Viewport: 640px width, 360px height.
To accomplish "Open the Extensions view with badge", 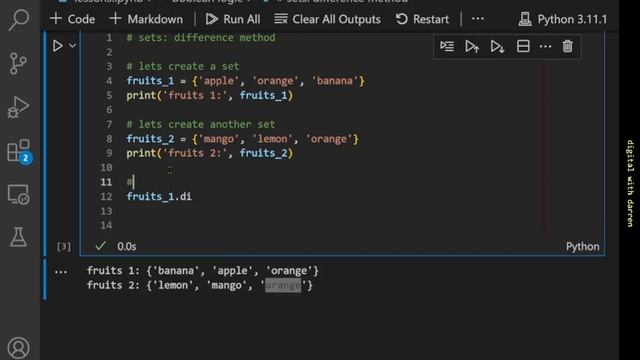I will [20, 151].
